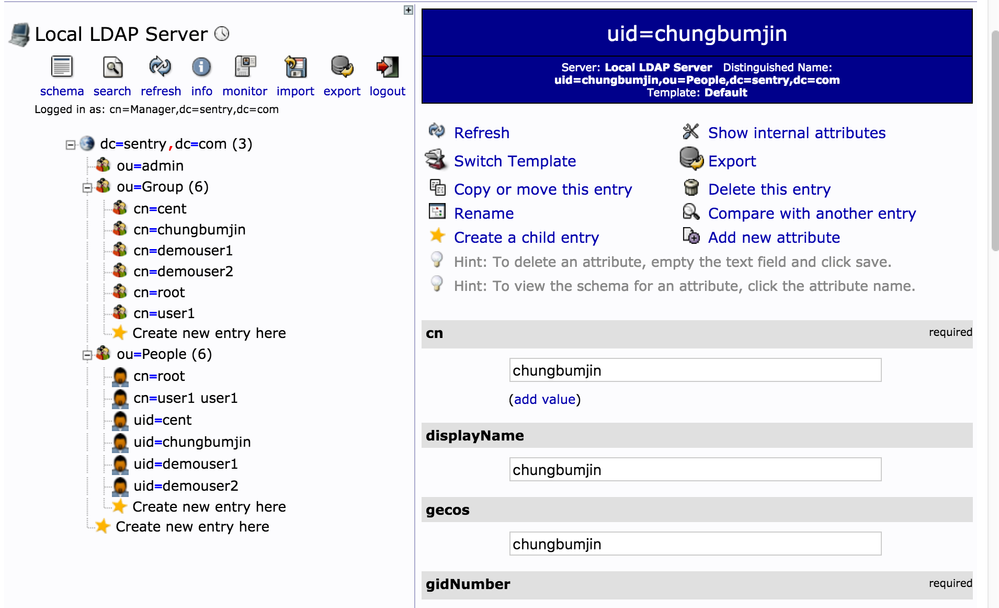The image size is (999, 608).
Task: Click the gecos value input field
Action: point(695,544)
